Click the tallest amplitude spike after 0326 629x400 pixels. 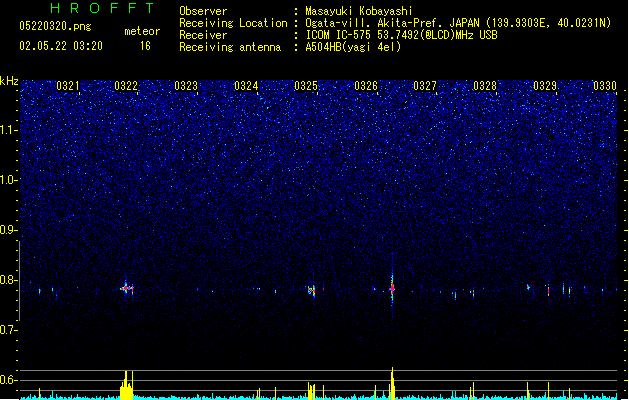coord(392,383)
